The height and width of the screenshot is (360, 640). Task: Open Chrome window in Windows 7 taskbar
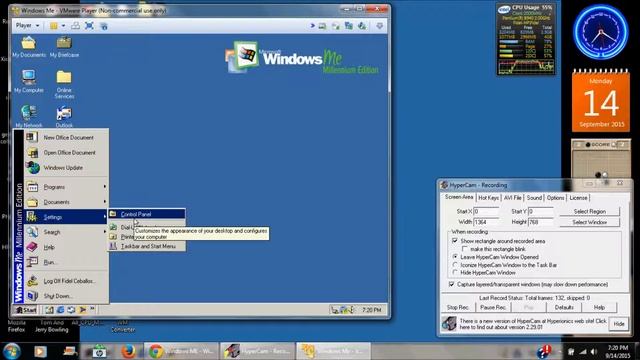(181, 351)
